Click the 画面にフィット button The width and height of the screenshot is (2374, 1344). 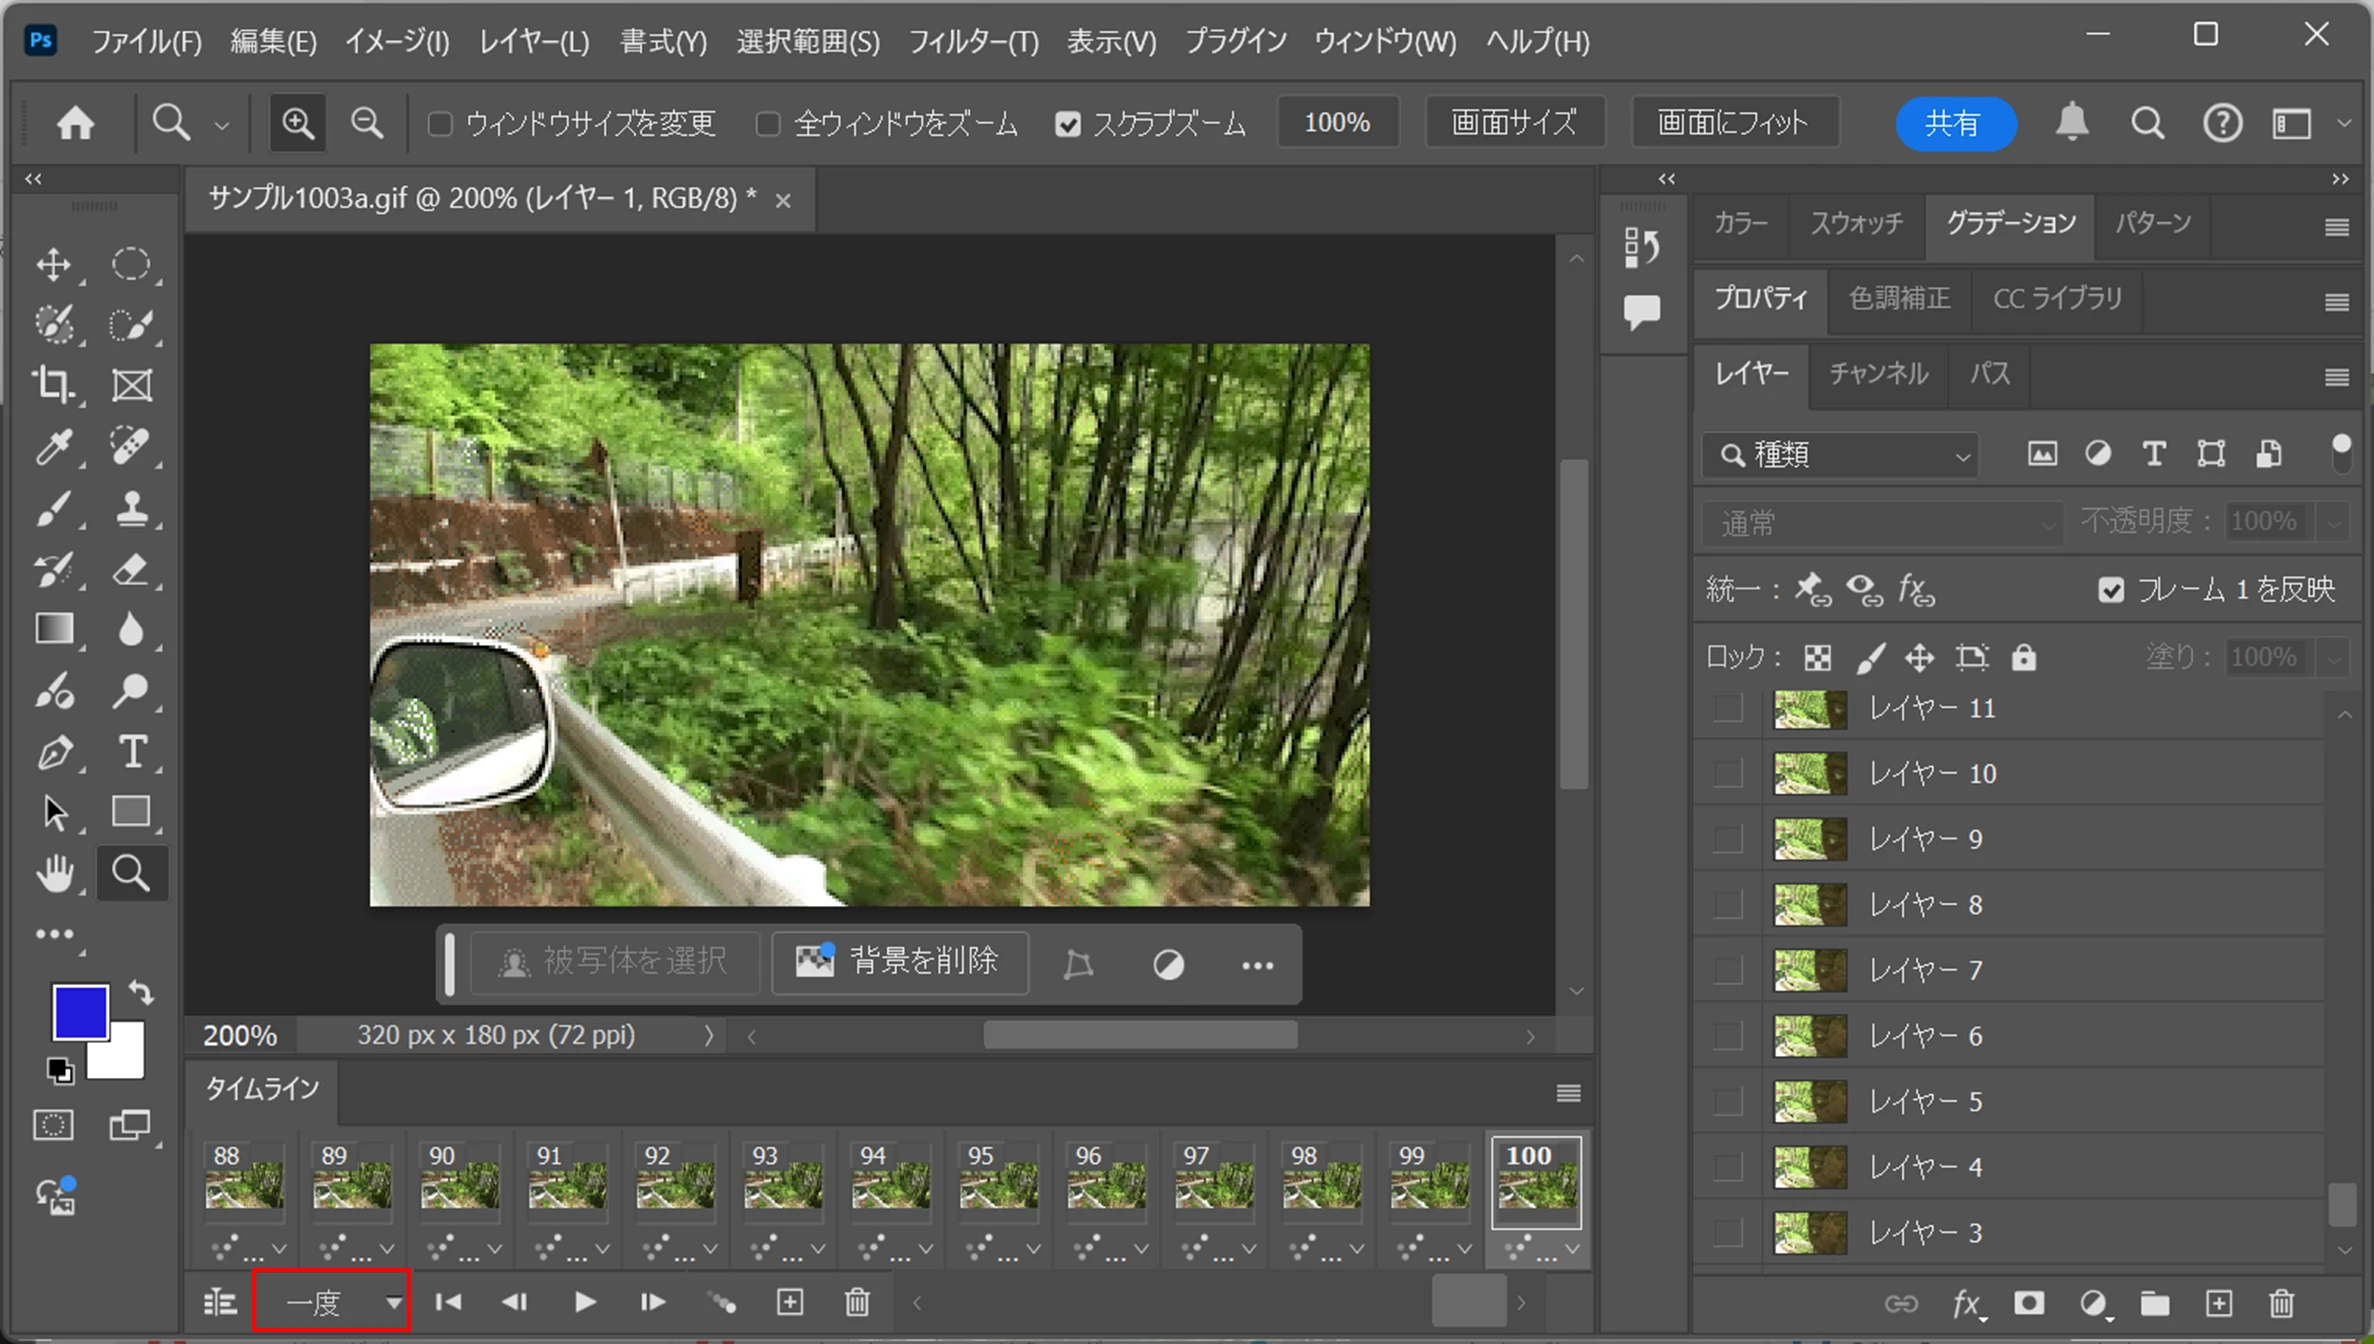tap(1732, 123)
